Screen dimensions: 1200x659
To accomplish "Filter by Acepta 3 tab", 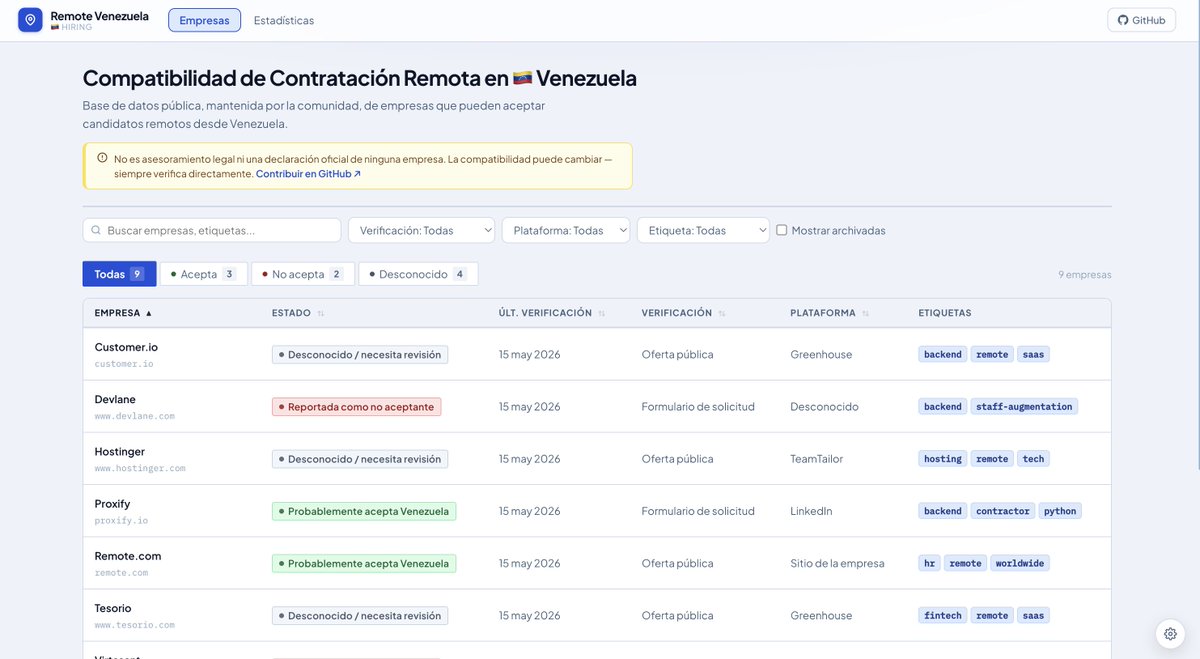I will pyautogui.click(x=204, y=274).
